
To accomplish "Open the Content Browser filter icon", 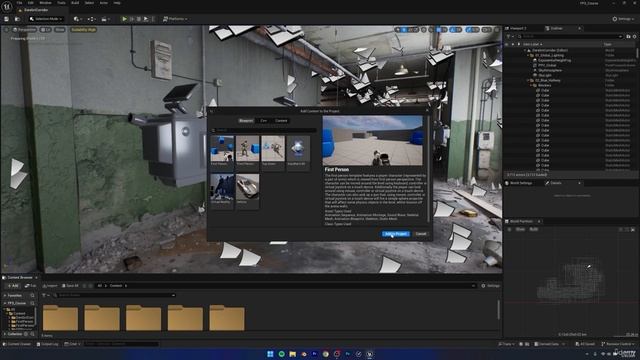I will click(x=45, y=295).
